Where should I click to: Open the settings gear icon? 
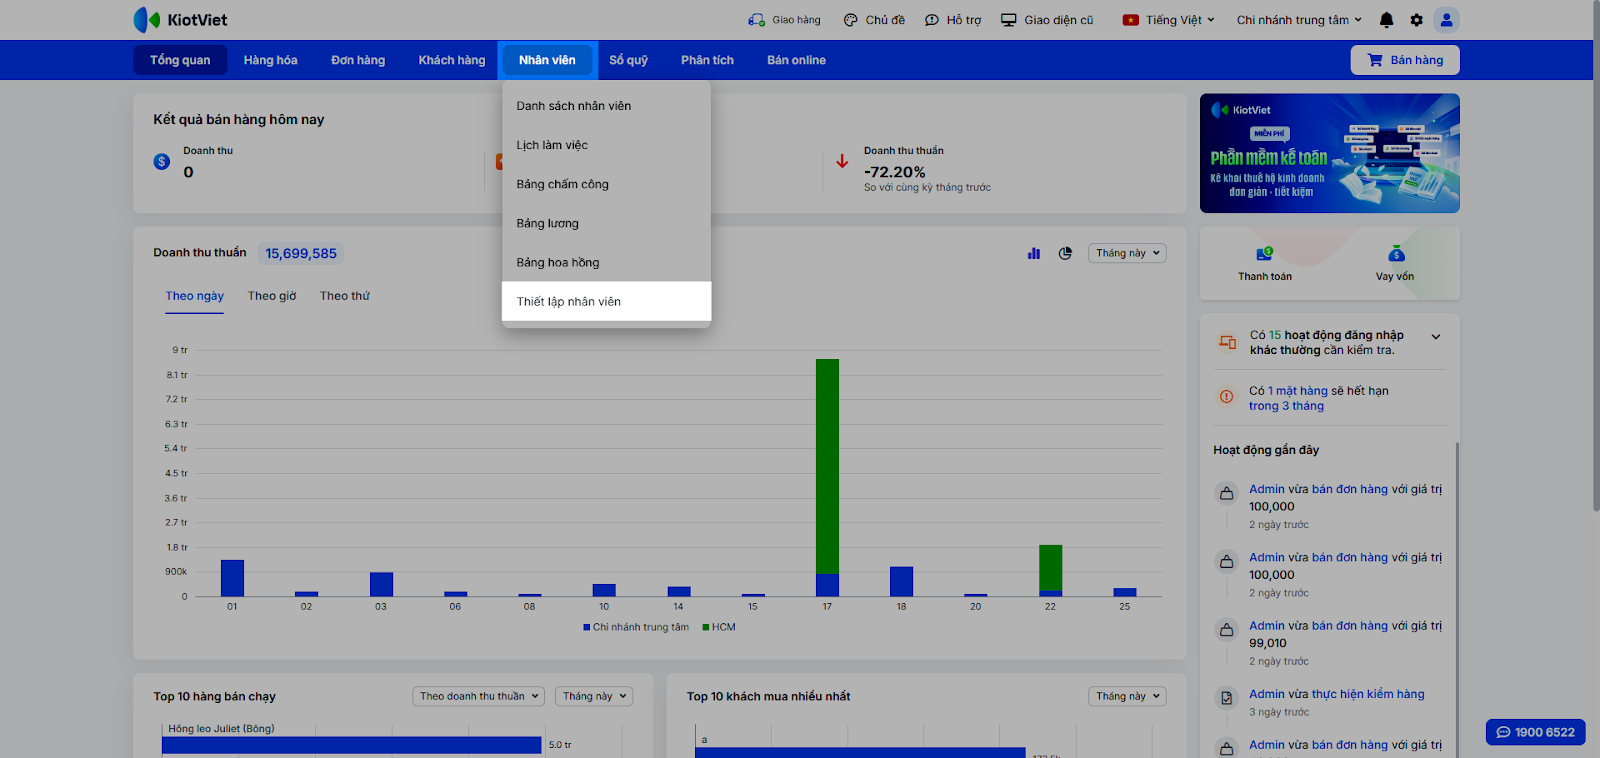(1416, 20)
